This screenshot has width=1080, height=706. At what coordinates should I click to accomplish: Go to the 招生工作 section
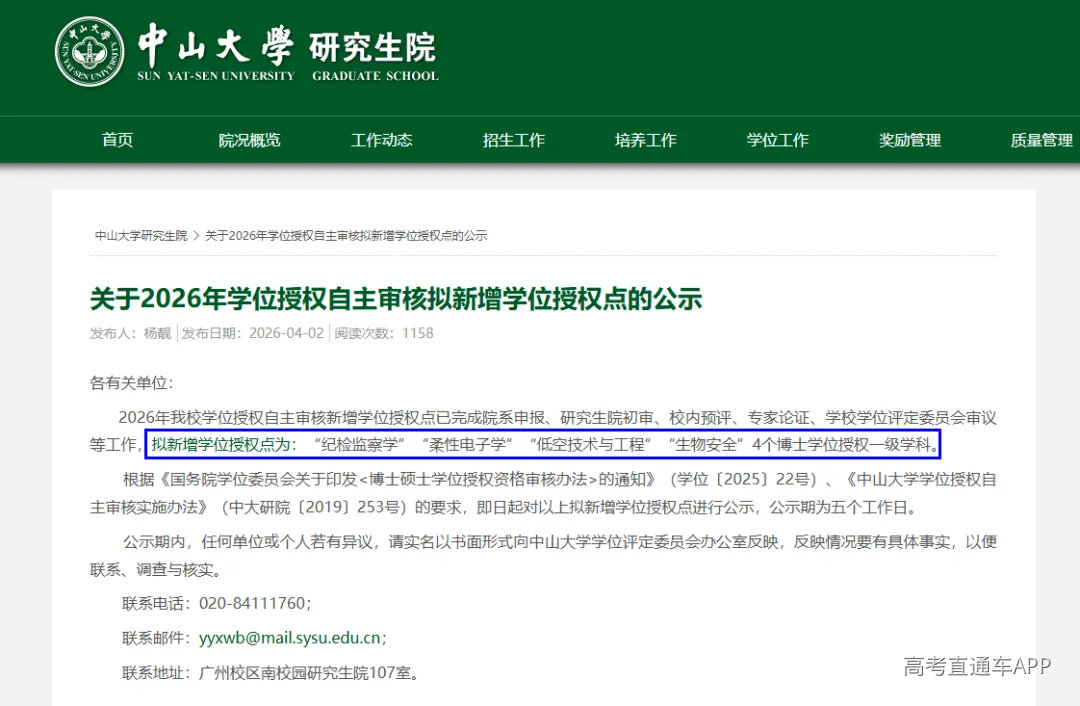coord(513,140)
